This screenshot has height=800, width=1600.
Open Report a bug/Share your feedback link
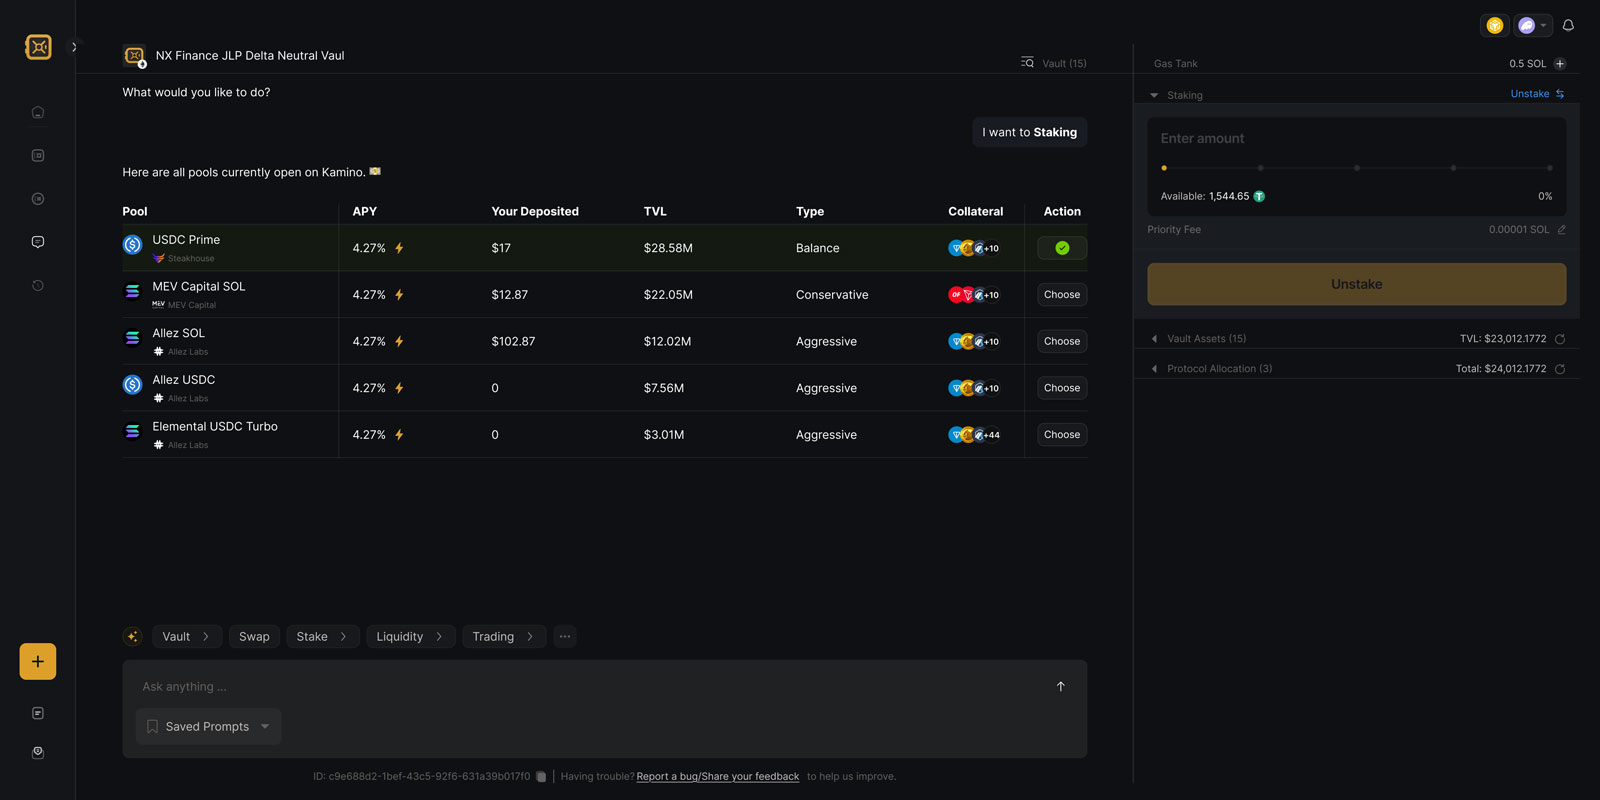click(x=718, y=777)
